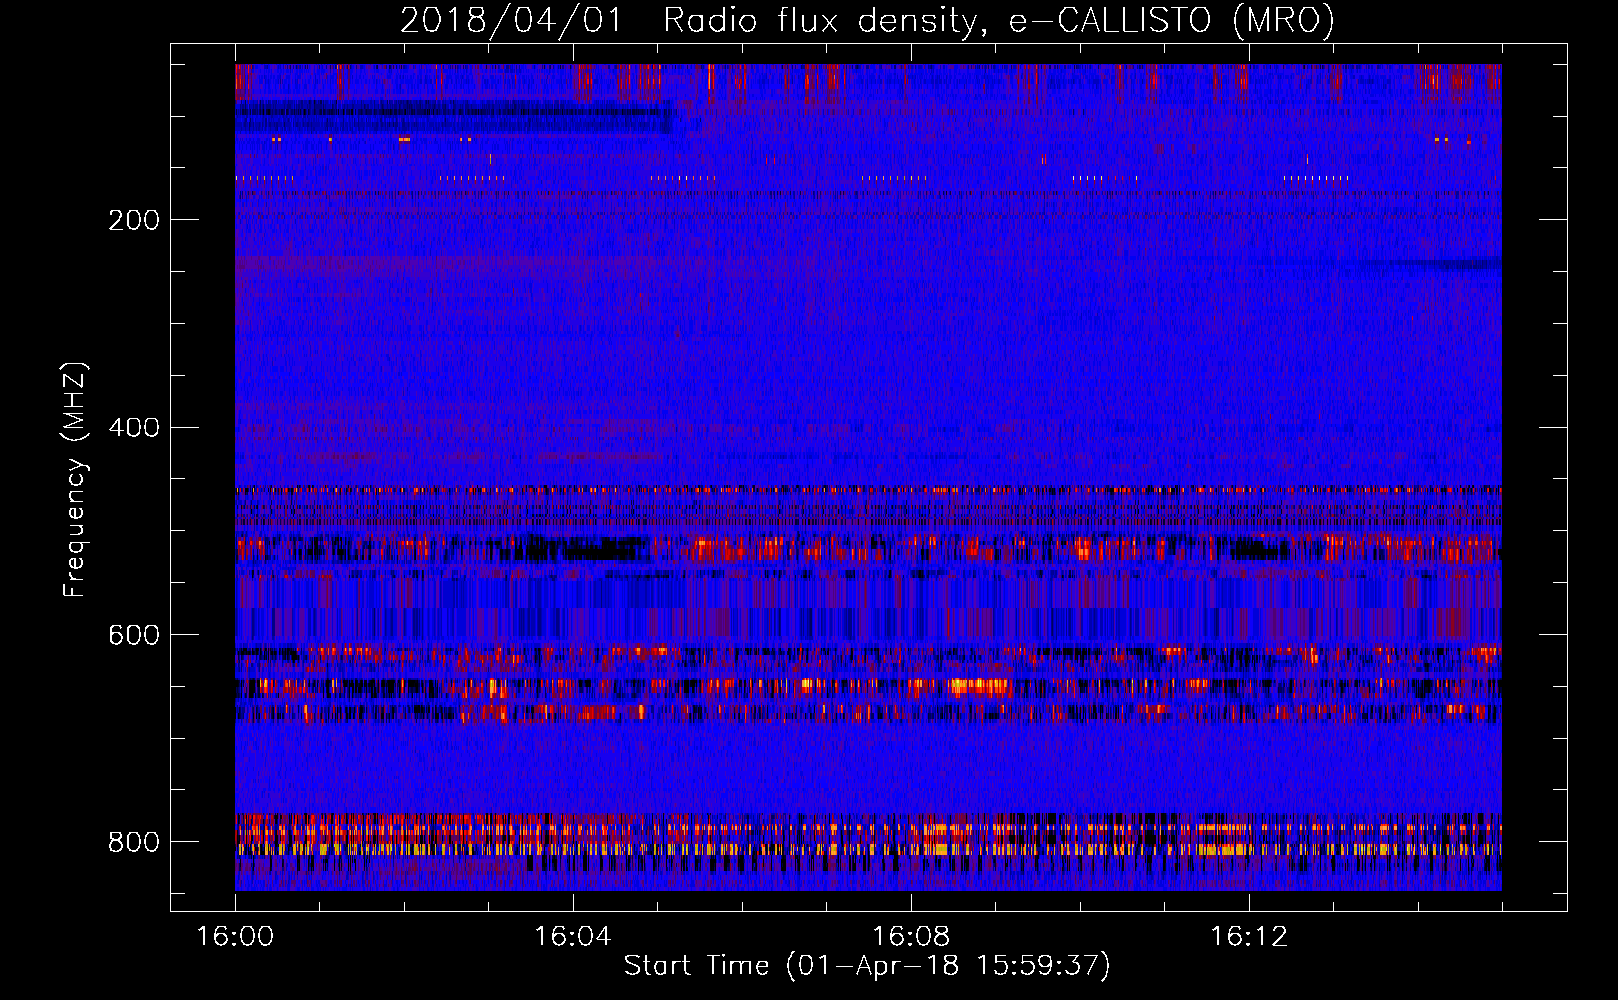Viewport: 1618px width, 1000px height.
Task: Click the 16:08 time tick label
Action: pyautogui.click(x=911, y=937)
